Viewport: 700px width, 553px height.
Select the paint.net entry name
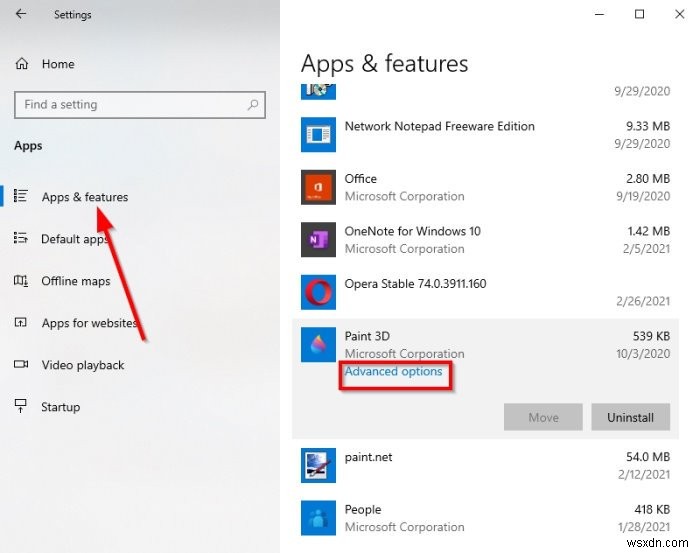[x=368, y=457]
